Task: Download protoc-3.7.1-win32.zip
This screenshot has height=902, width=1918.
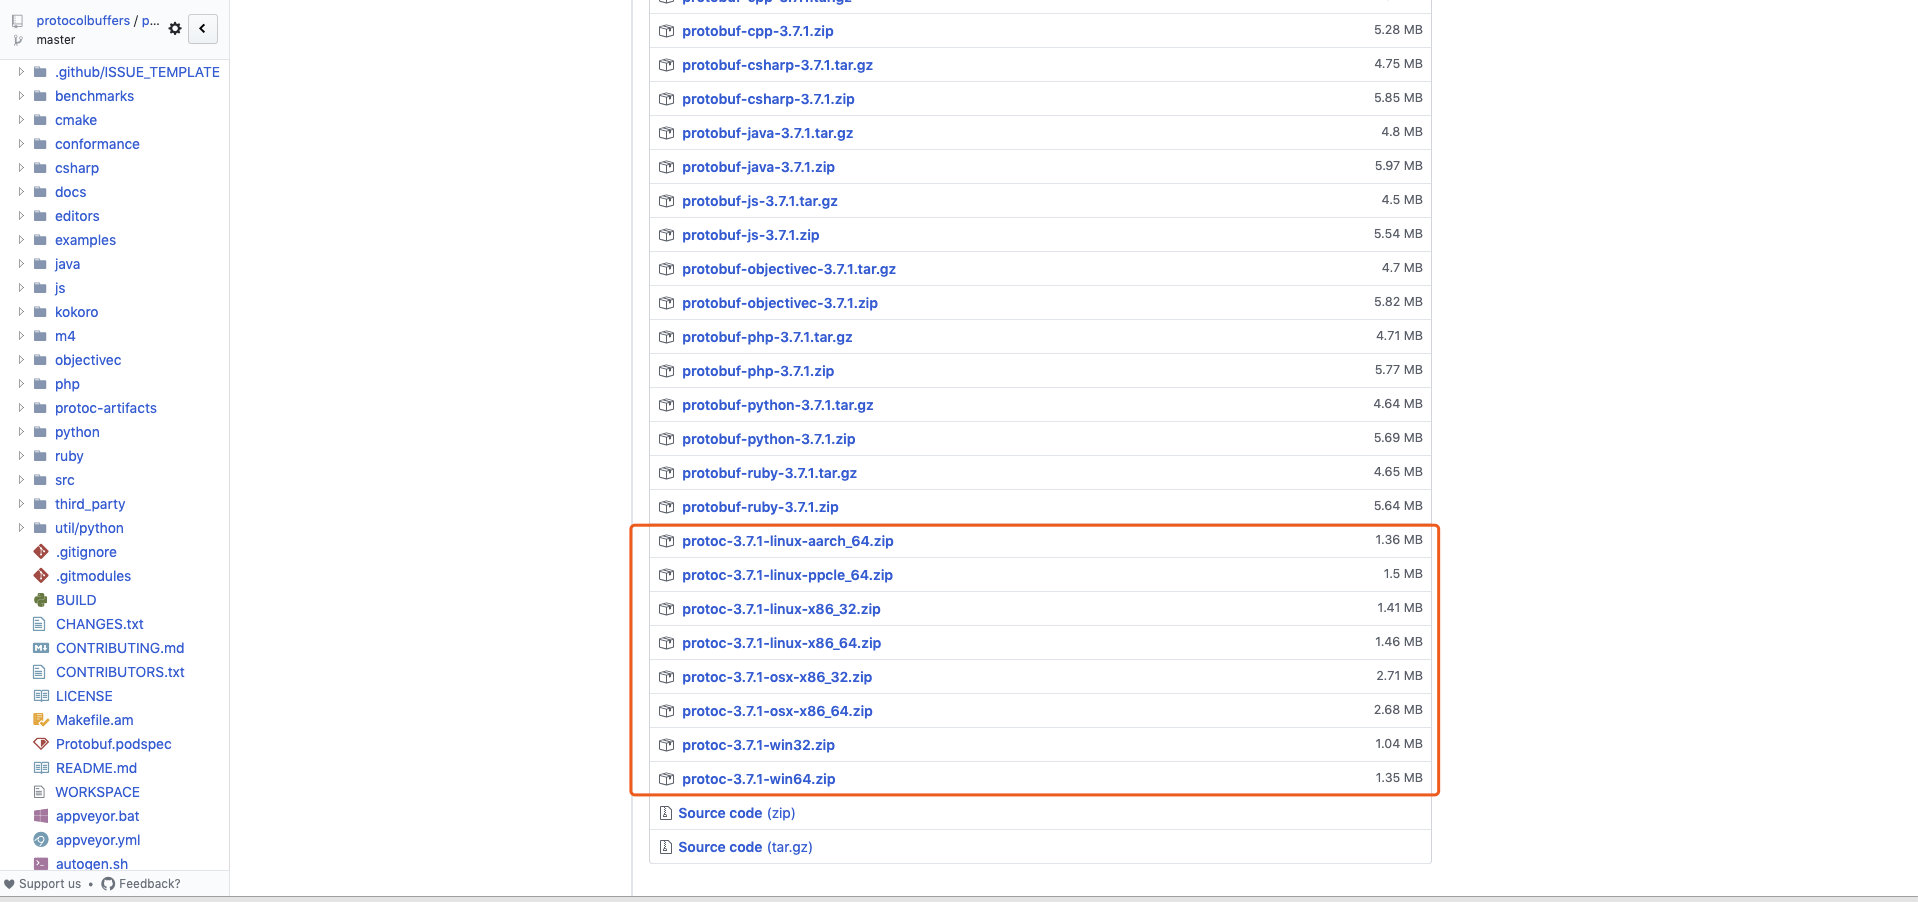Action: tap(758, 745)
